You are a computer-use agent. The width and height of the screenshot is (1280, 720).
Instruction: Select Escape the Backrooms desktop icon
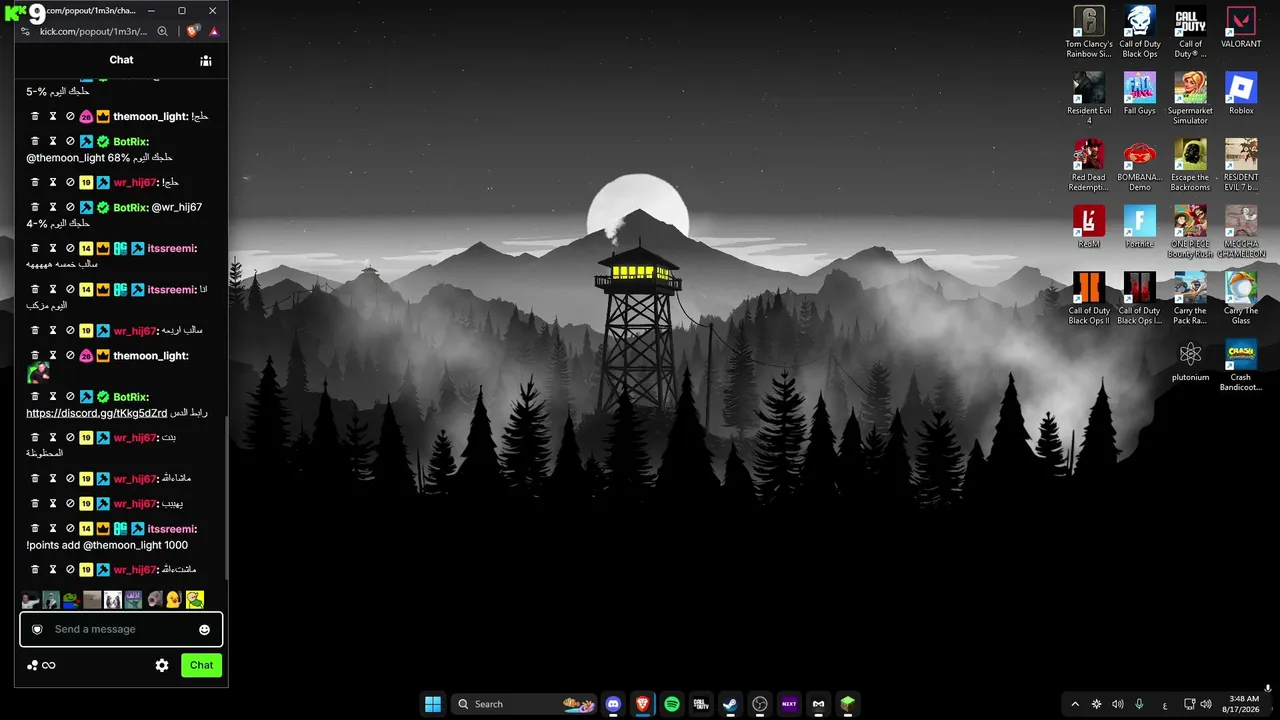click(1190, 165)
